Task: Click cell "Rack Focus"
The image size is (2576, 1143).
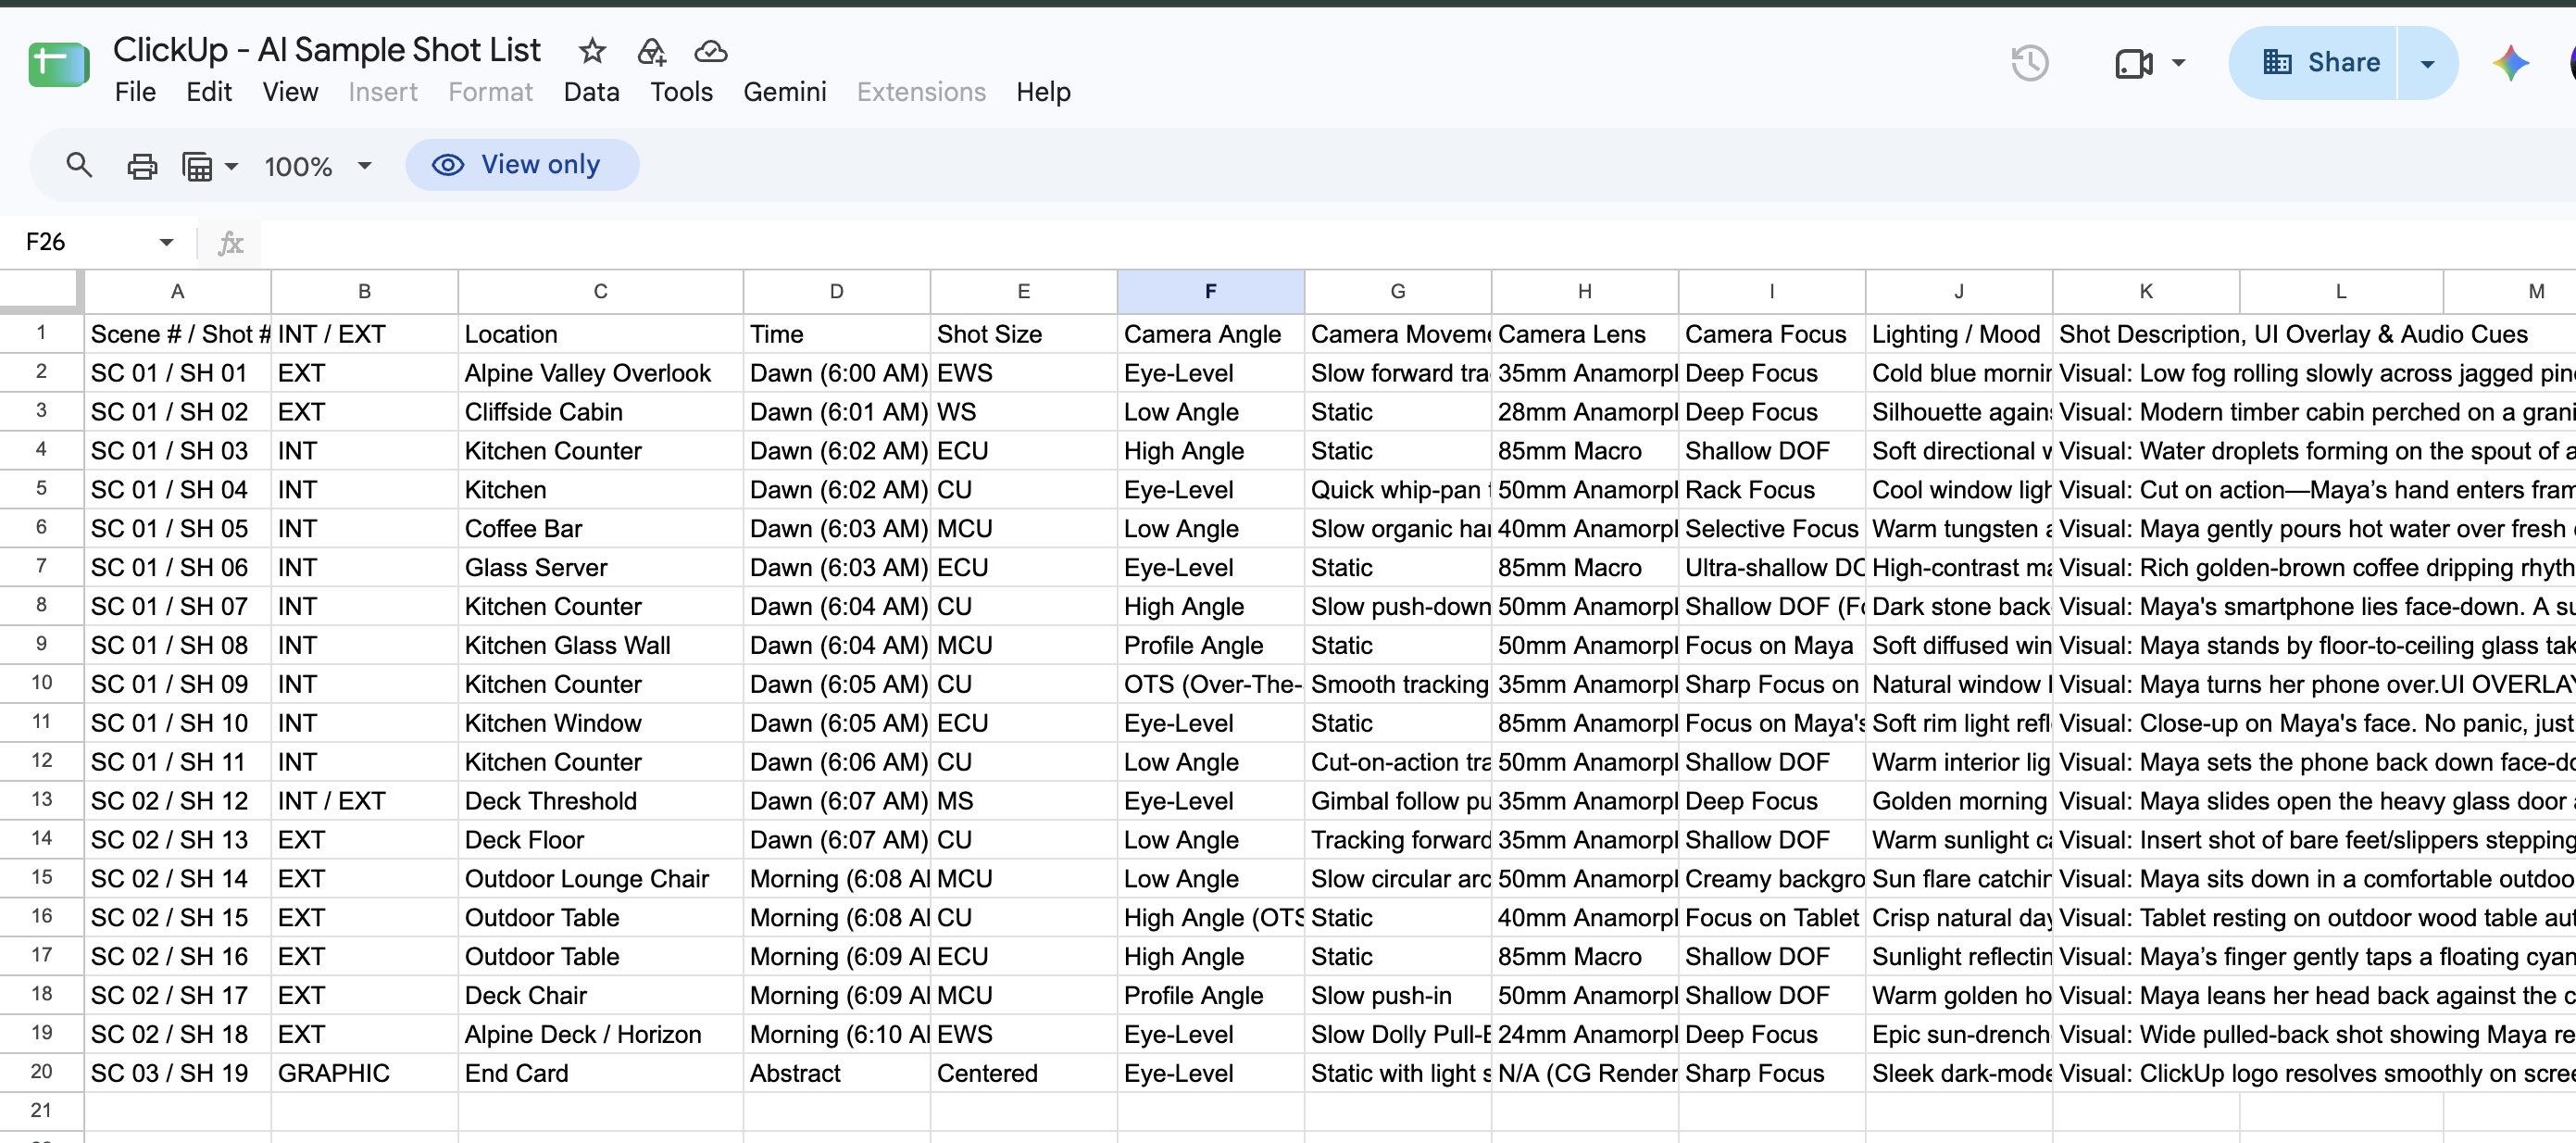Action: tap(1771, 490)
